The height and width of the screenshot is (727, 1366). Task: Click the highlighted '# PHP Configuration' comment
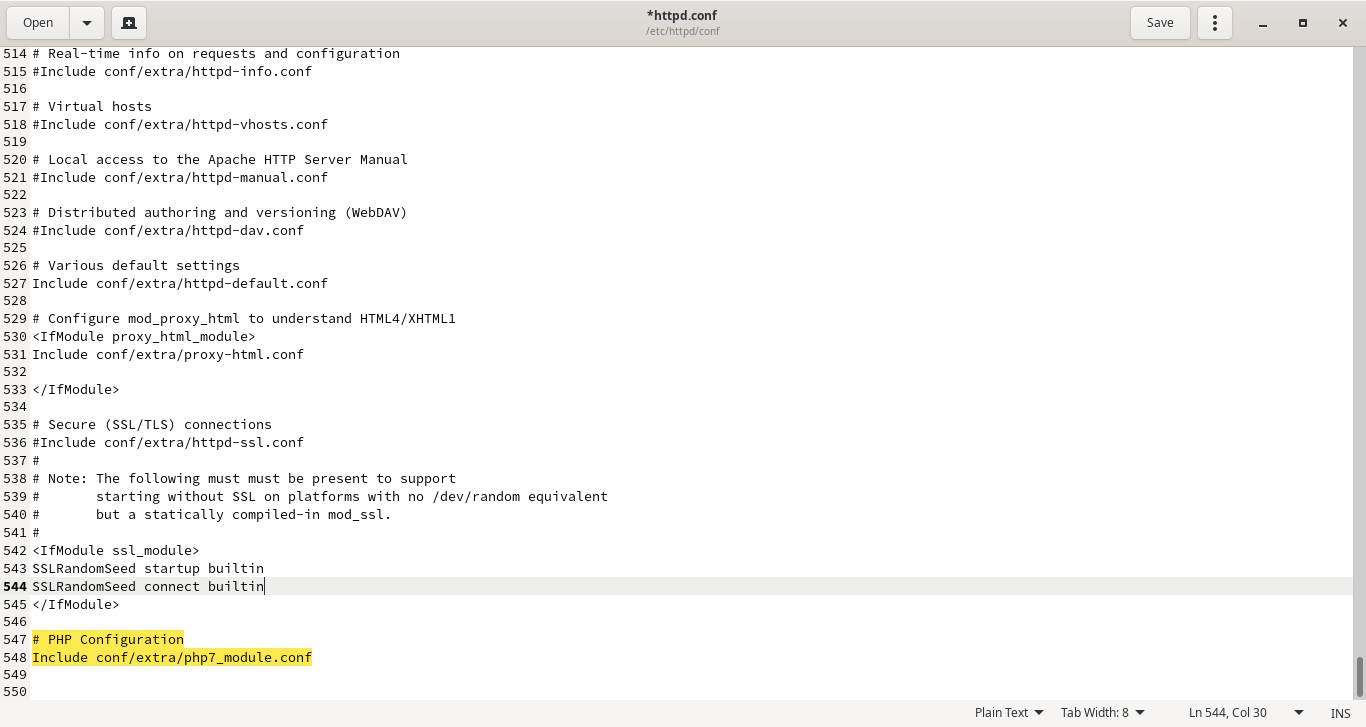coord(108,640)
